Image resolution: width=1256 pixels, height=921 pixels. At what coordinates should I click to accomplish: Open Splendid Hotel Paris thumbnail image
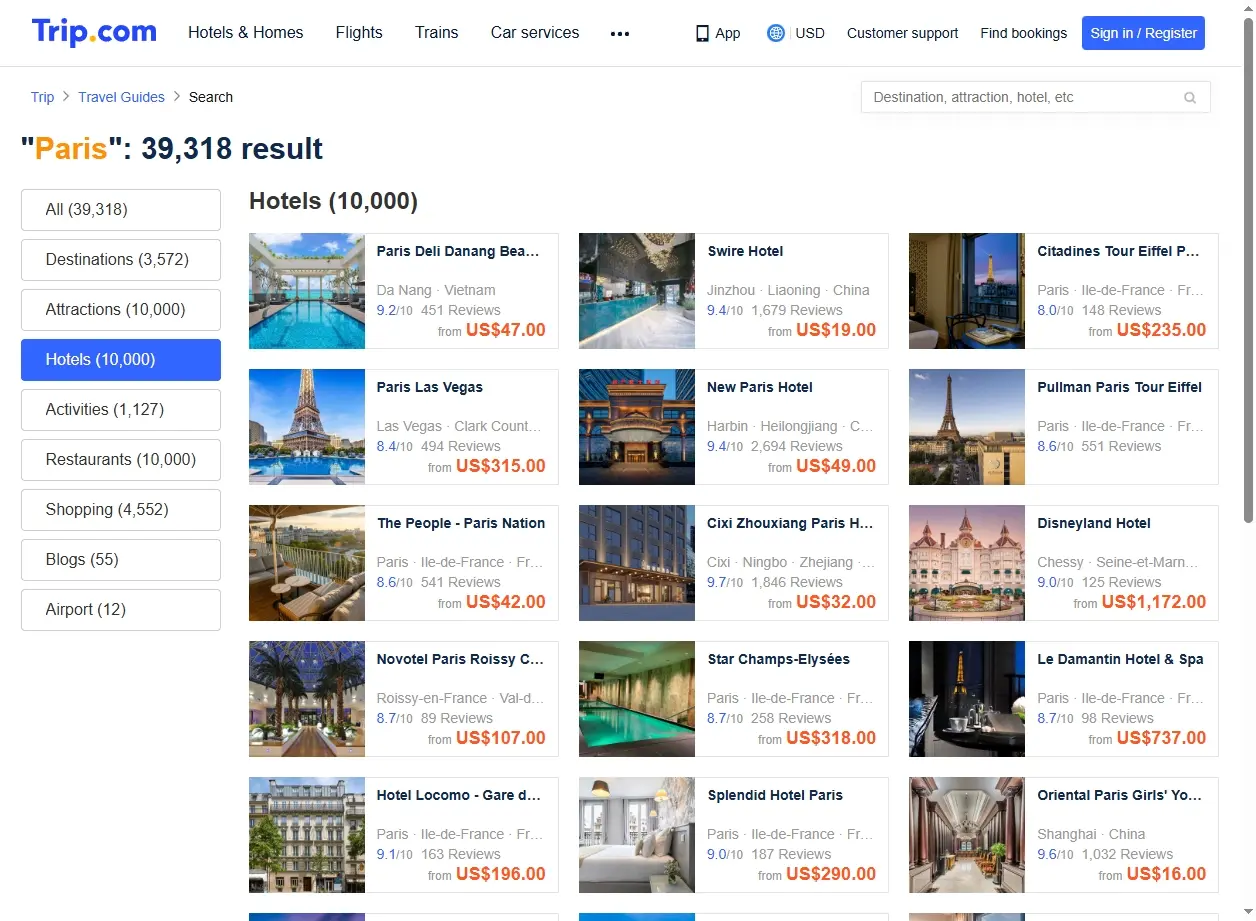tap(637, 835)
